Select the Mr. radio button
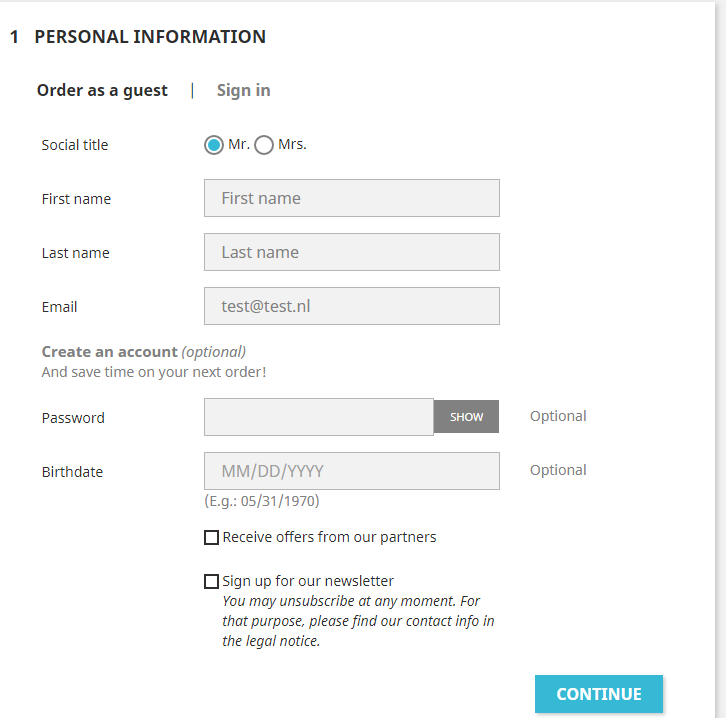 214,145
